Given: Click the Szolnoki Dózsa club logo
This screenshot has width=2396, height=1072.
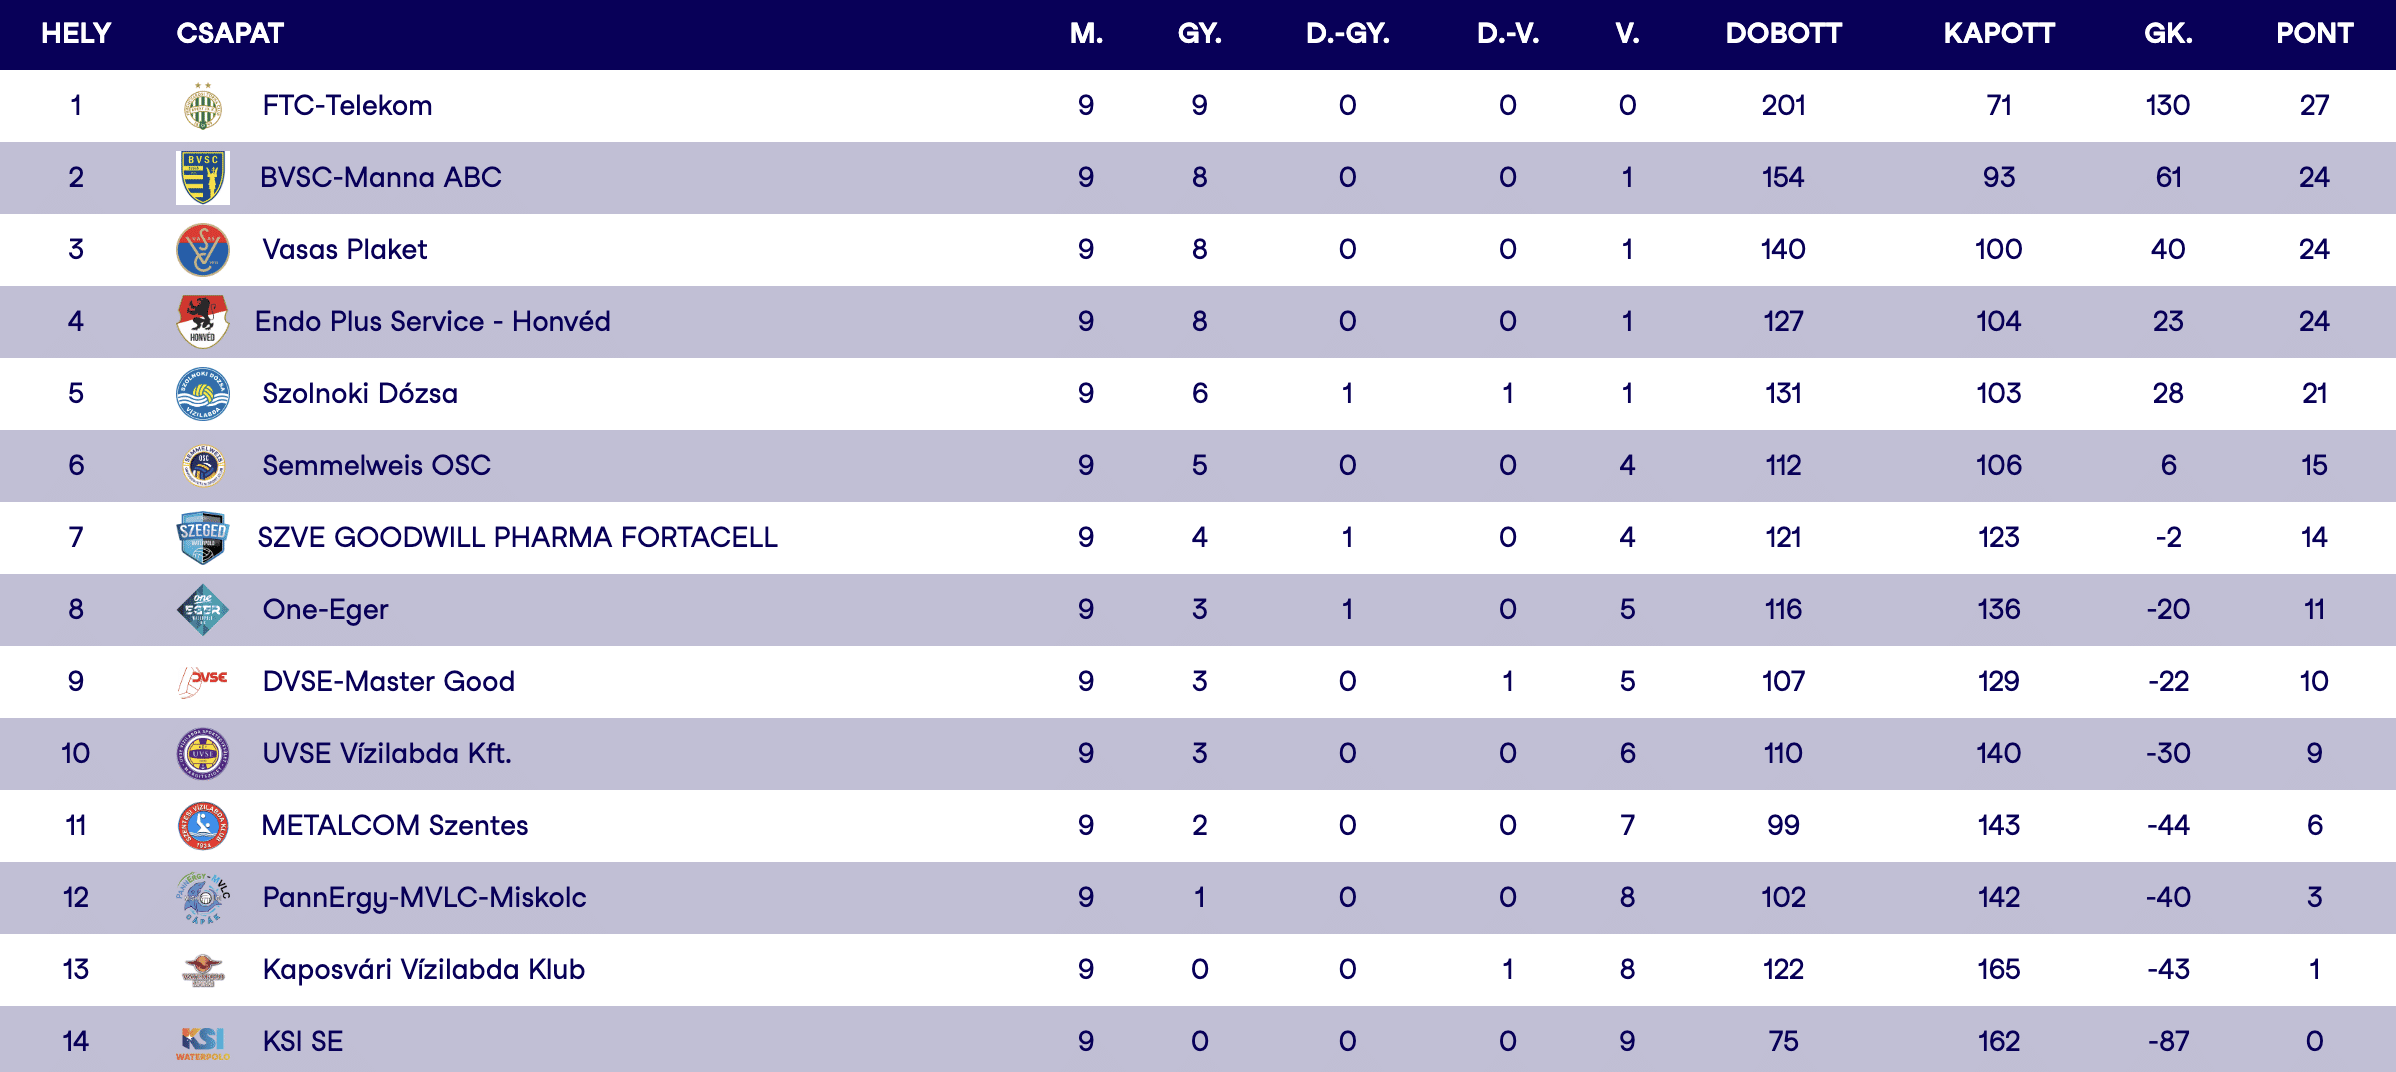Looking at the screenshot, I should coord(203,394).
